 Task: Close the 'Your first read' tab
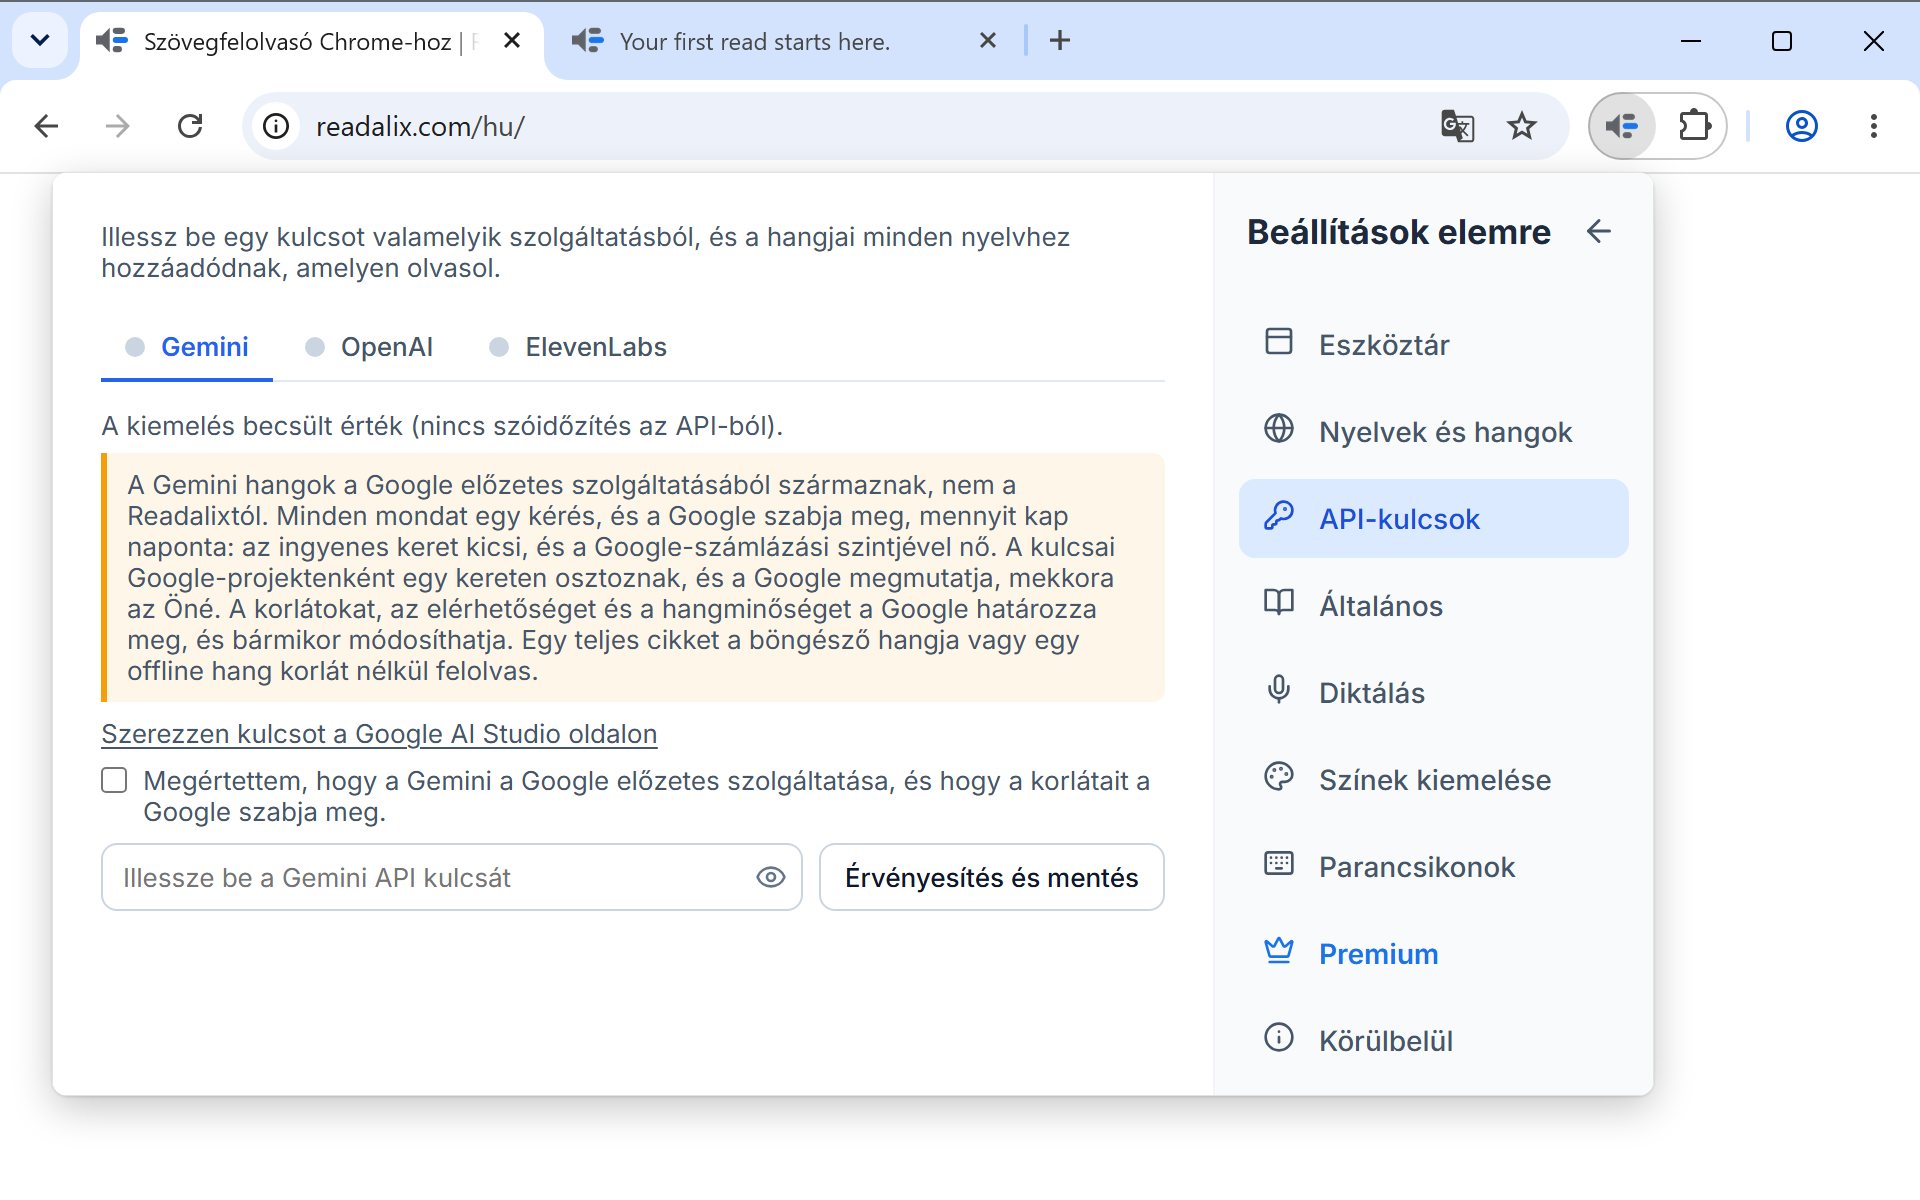988,41
